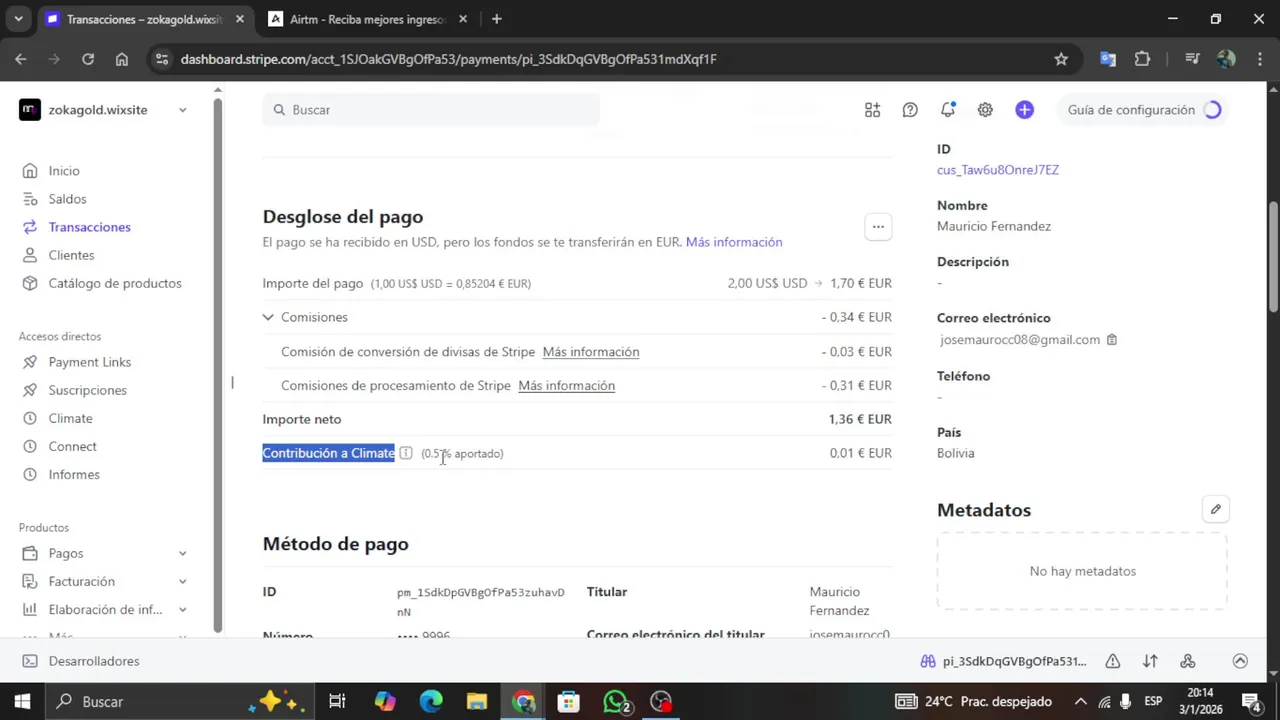Open Más información for conversión de divisas

[x=591, y=352]
